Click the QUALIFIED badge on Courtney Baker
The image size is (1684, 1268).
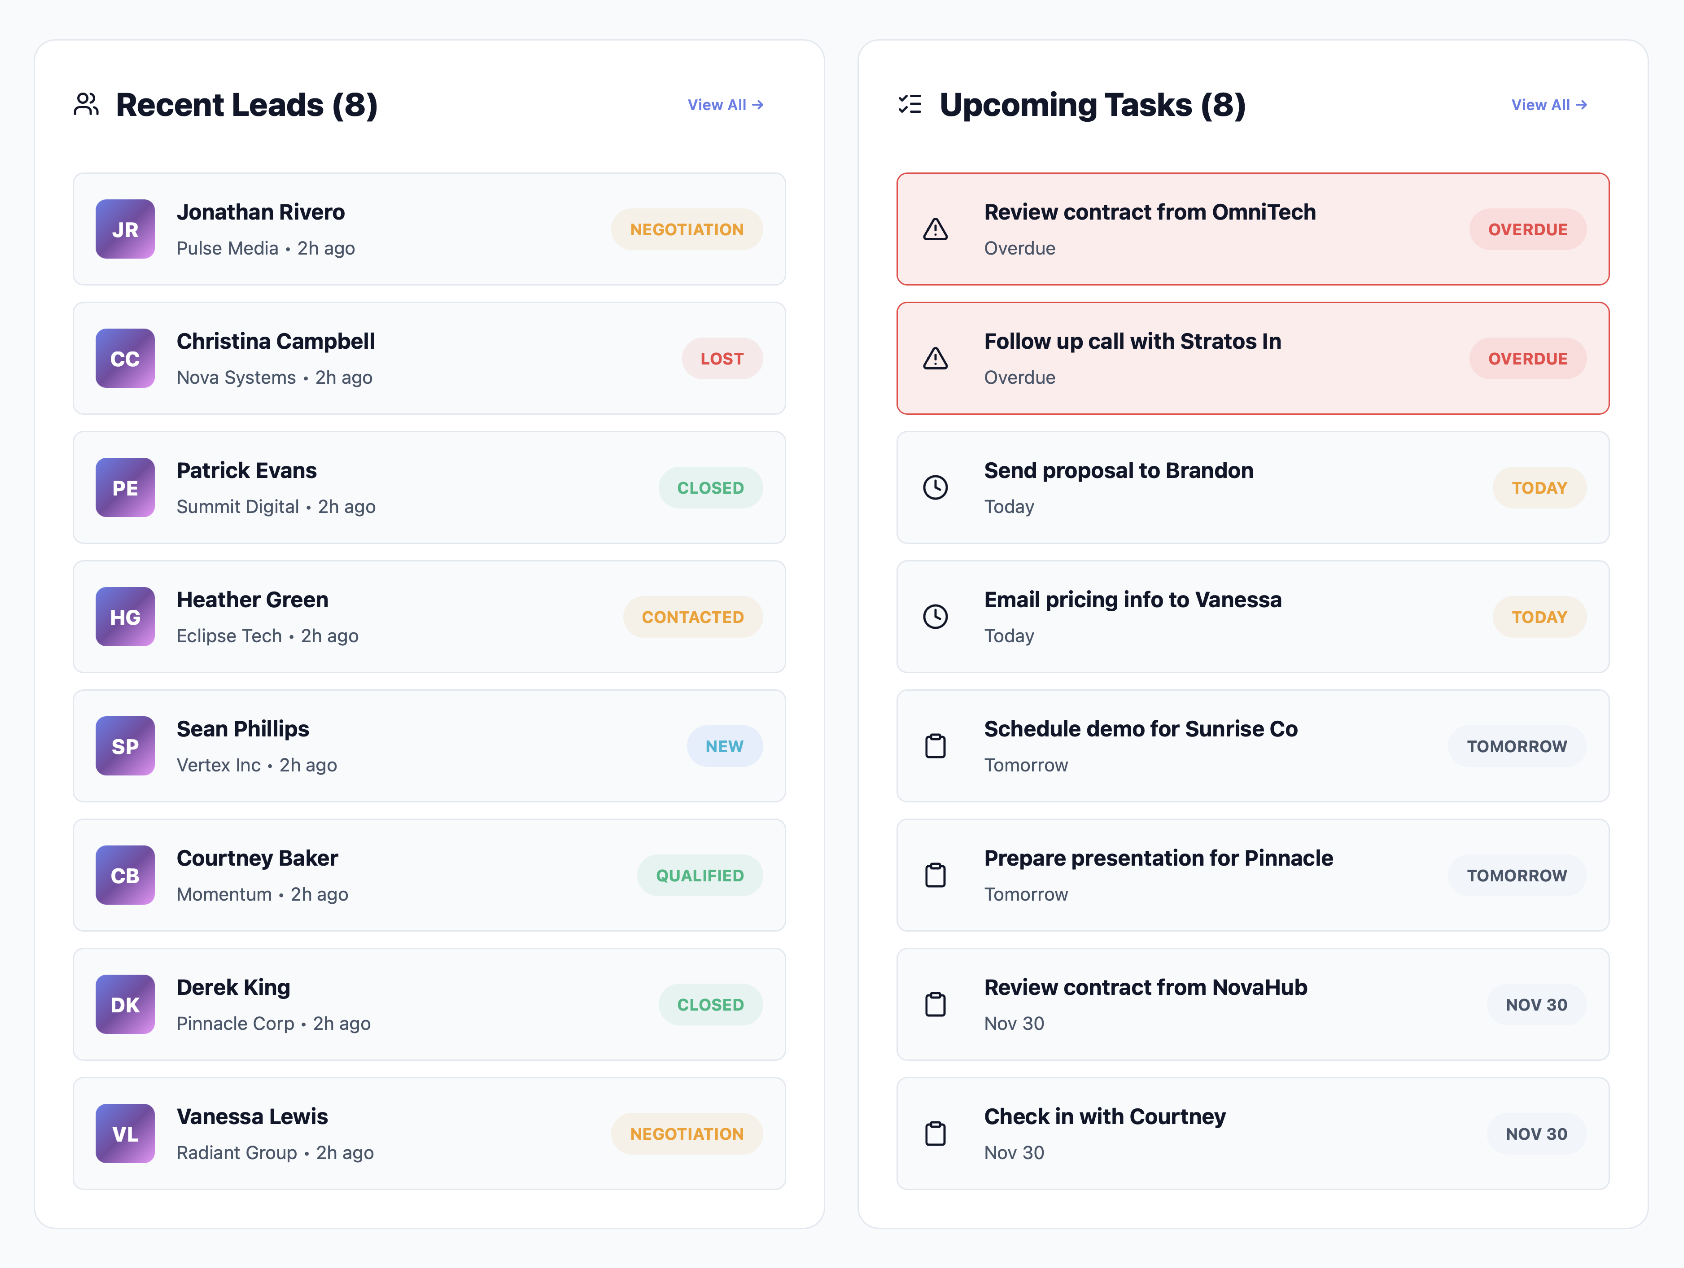[699, 875]
